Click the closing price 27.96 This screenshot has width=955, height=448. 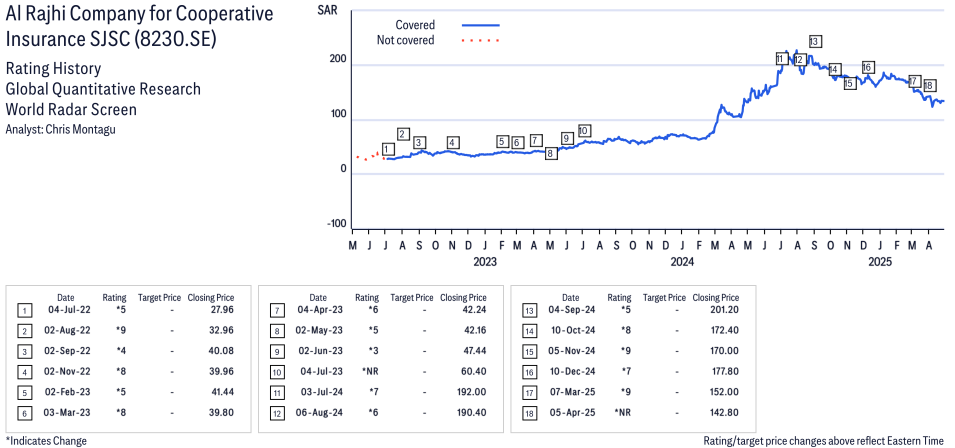coord(222,310)
